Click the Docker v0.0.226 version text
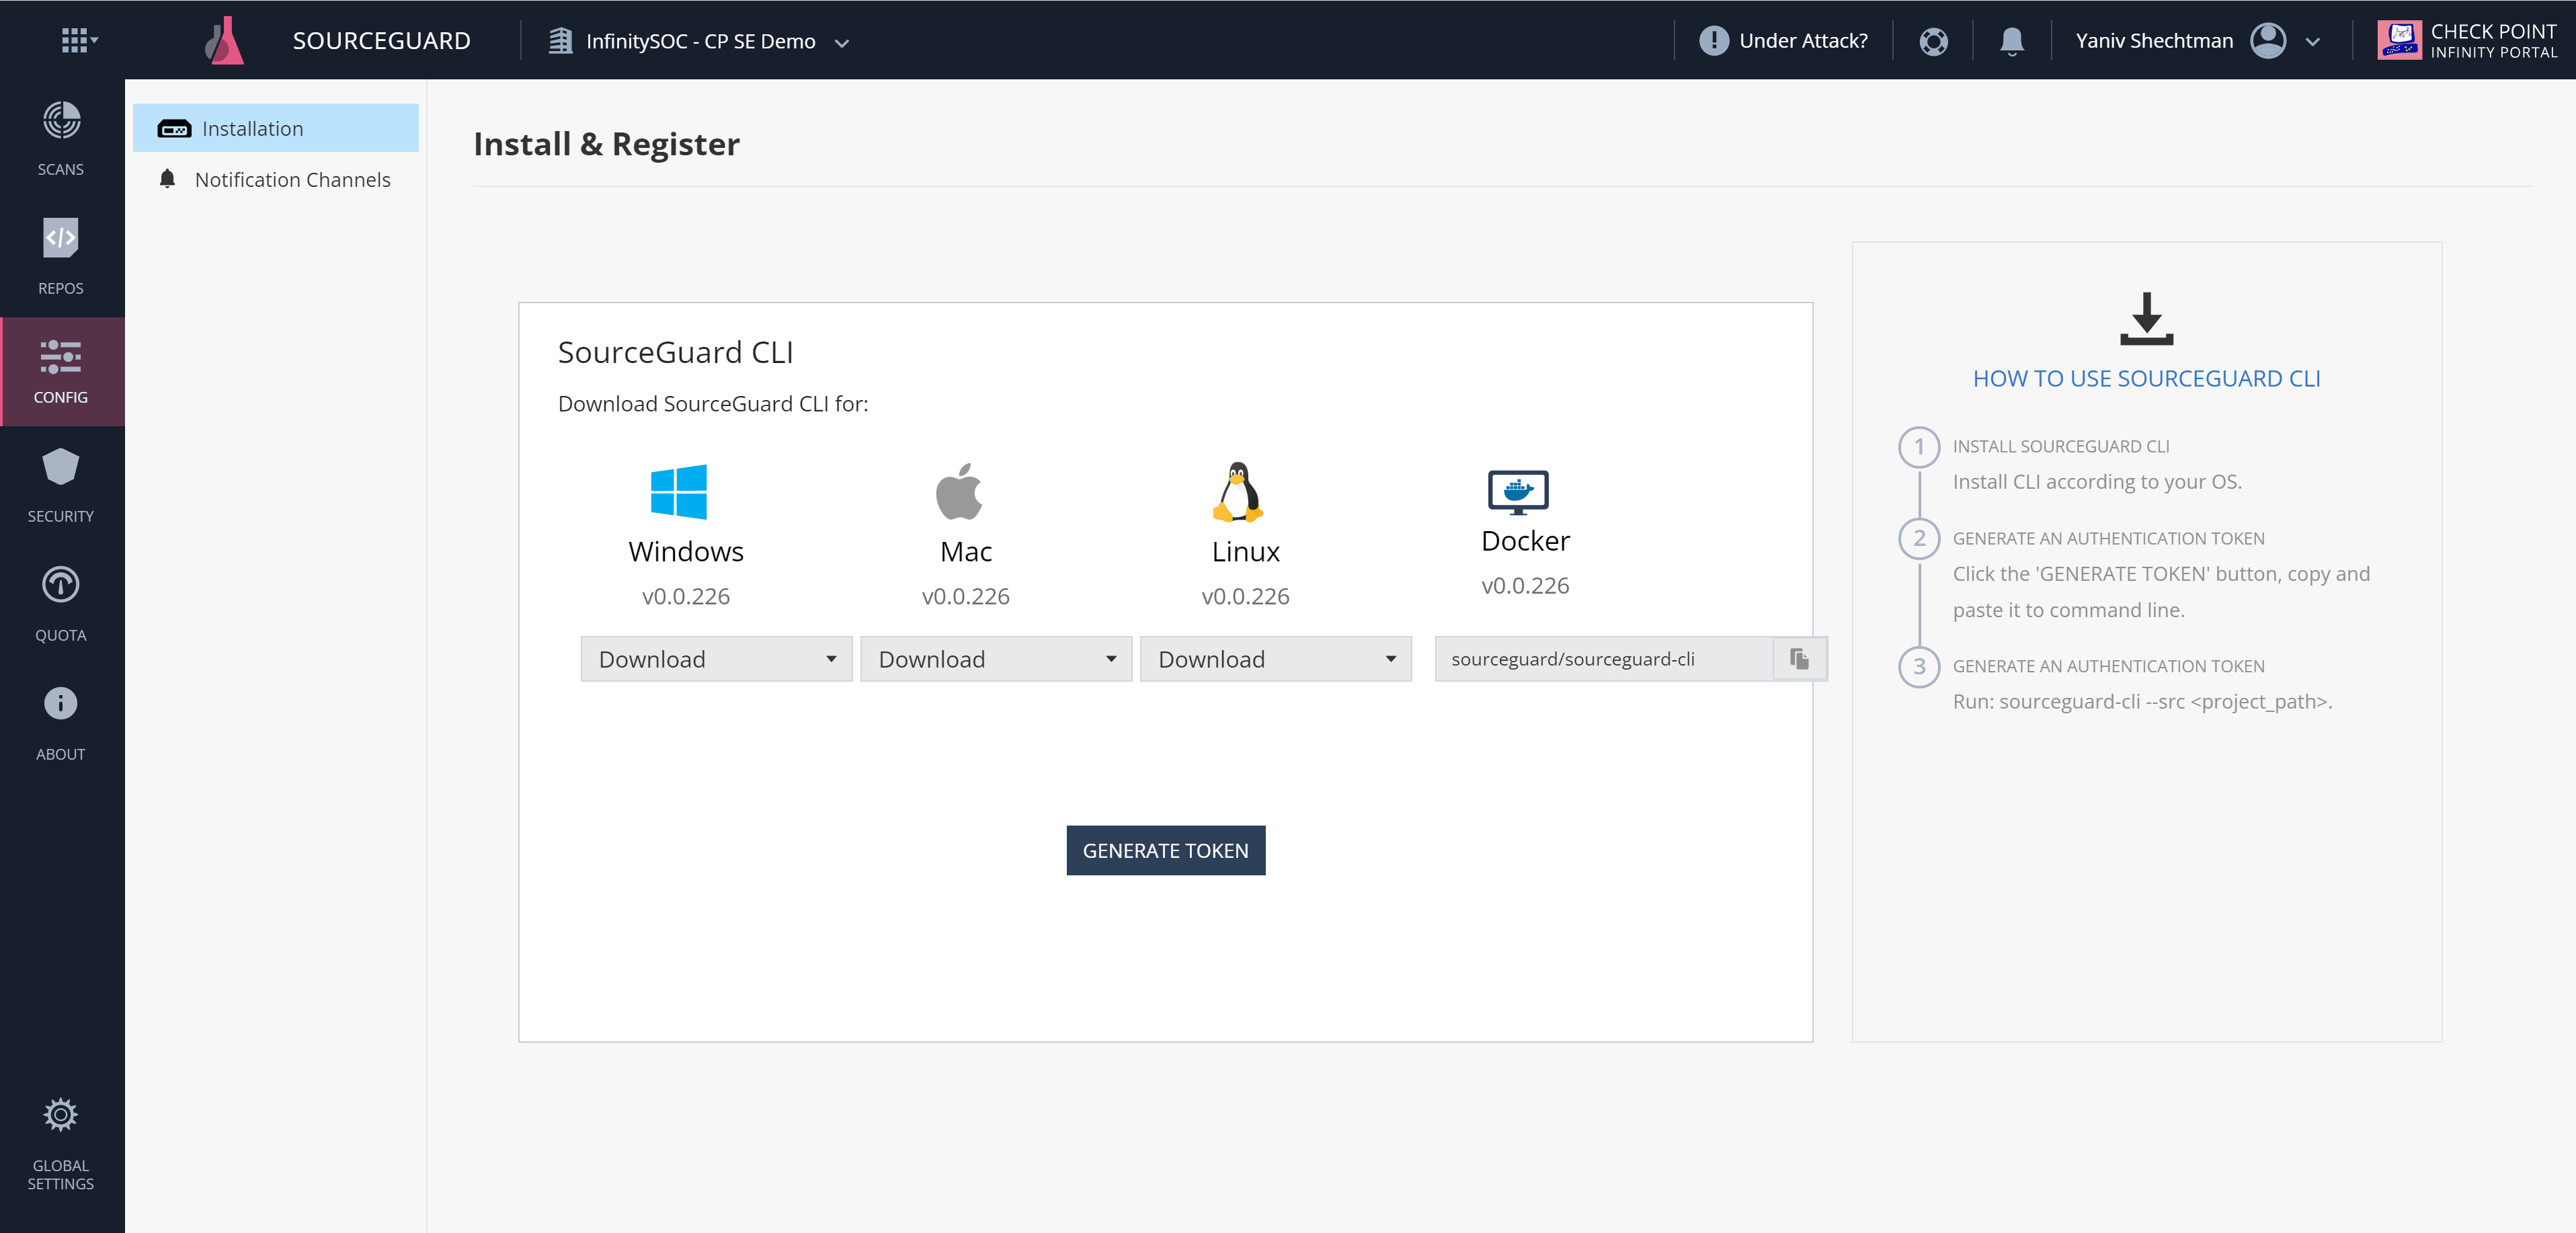This screenshot has height=1233, width=2576. point(1526,585)
